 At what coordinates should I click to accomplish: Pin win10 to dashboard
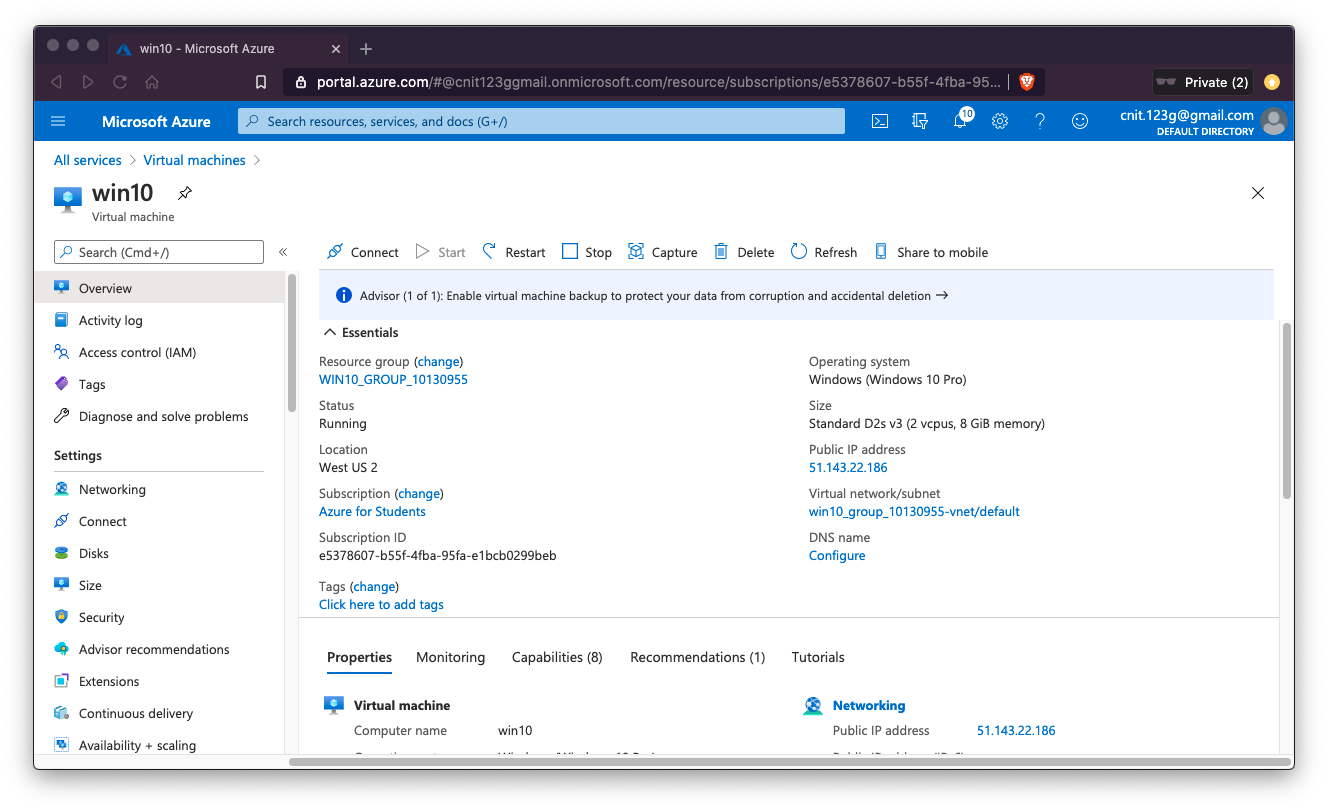click(x=184, y=193)
